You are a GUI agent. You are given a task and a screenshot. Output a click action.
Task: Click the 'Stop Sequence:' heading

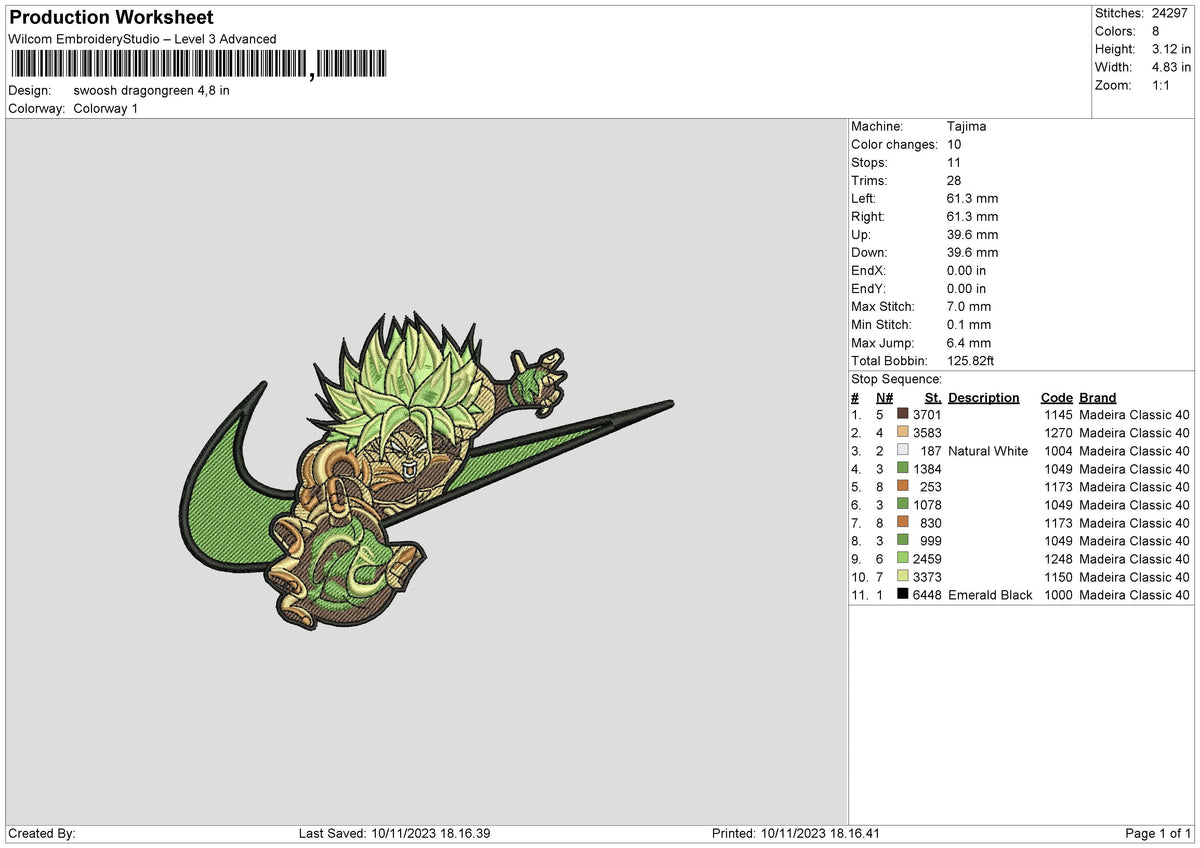896,379
